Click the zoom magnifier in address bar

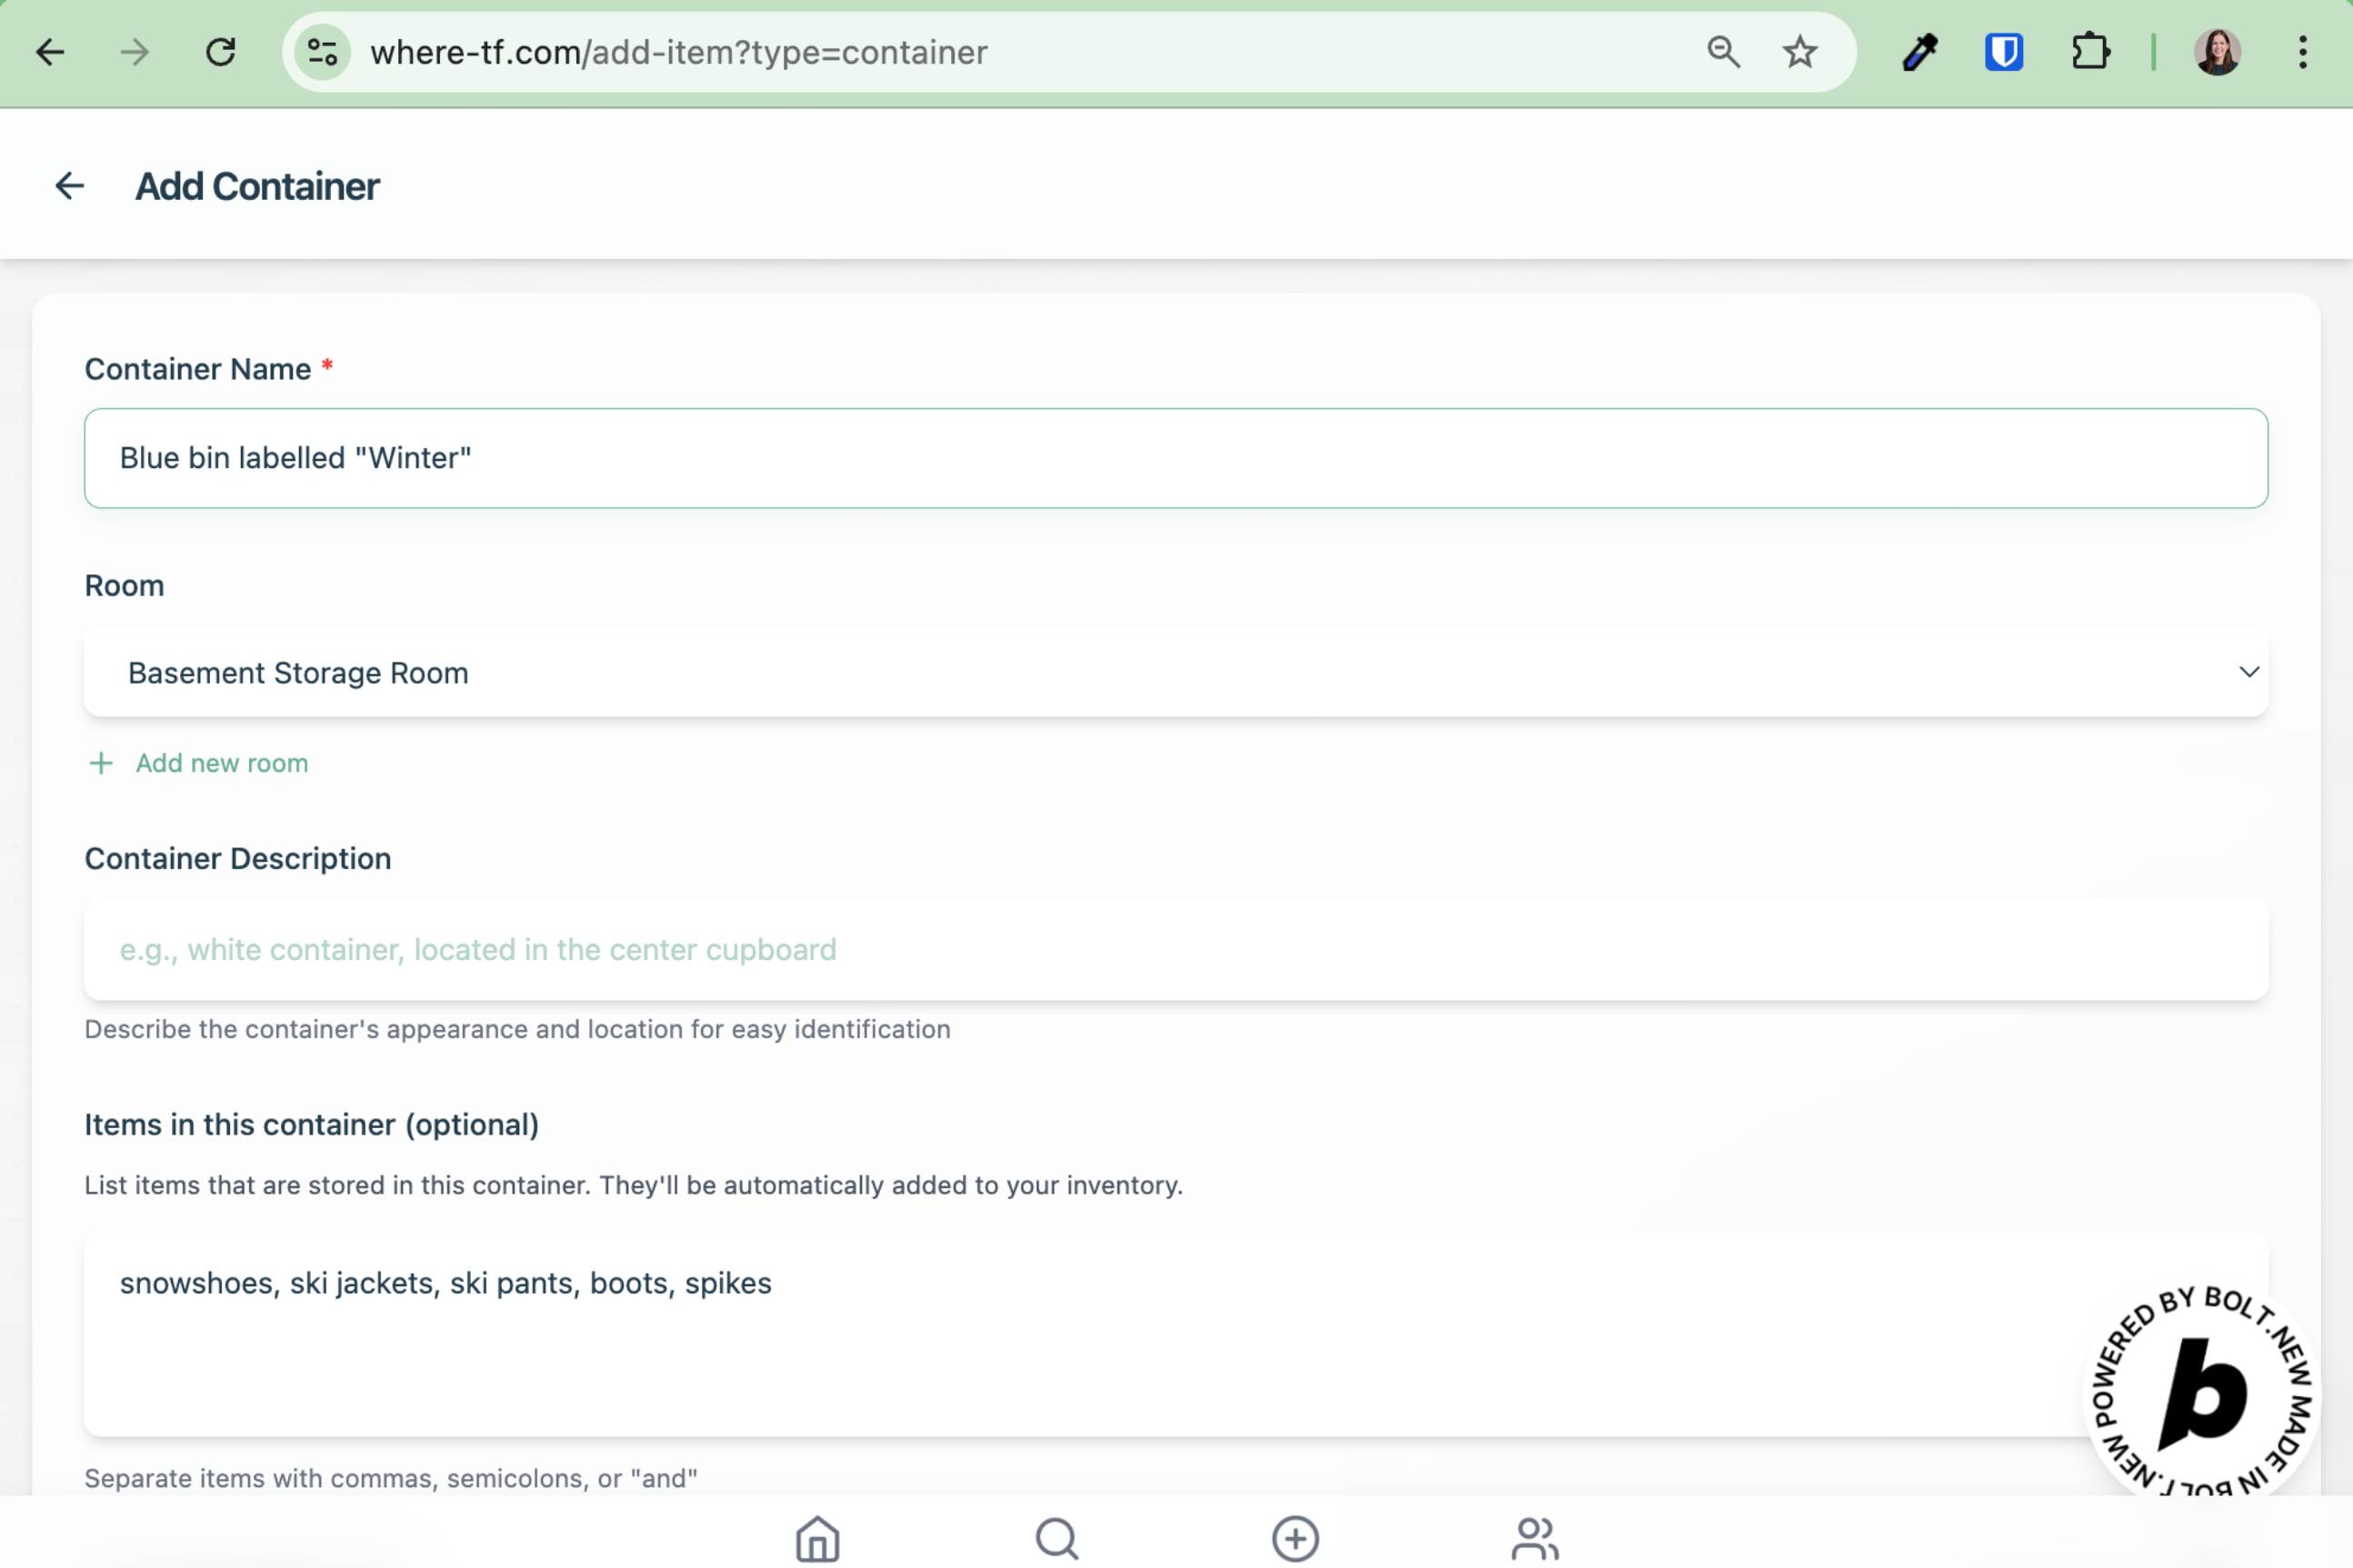1723,52
